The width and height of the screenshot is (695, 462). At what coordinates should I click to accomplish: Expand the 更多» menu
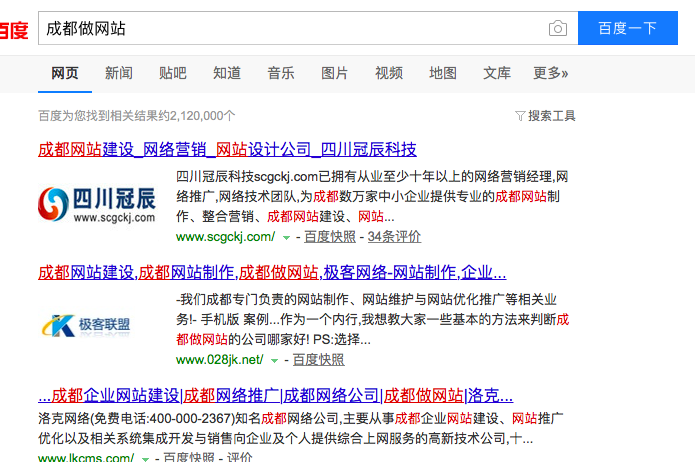[x=551, y=73]
